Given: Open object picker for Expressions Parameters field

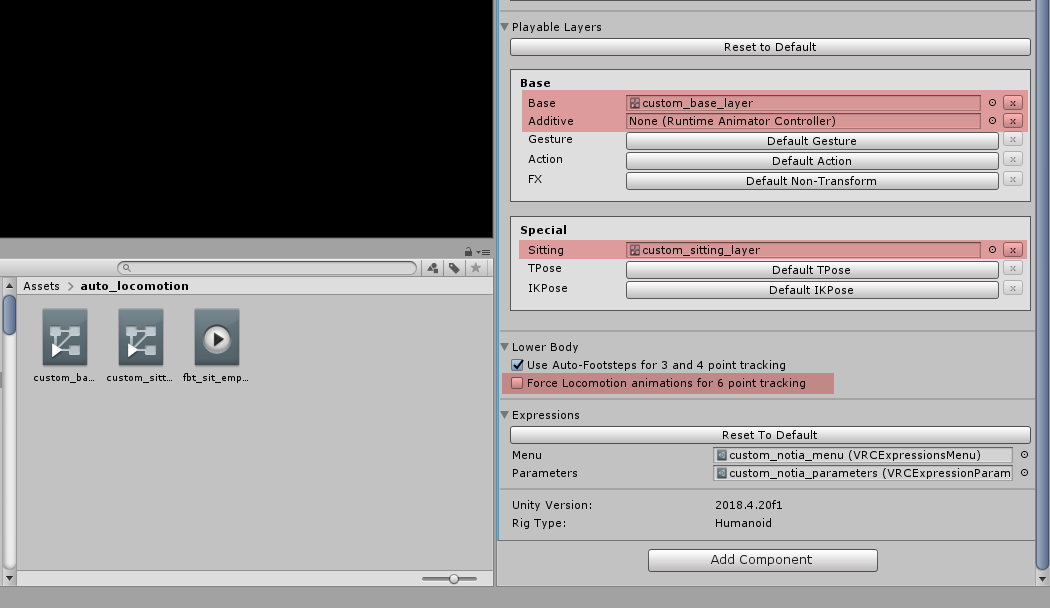Looking at the screenshot, I should coord(1024,473).
